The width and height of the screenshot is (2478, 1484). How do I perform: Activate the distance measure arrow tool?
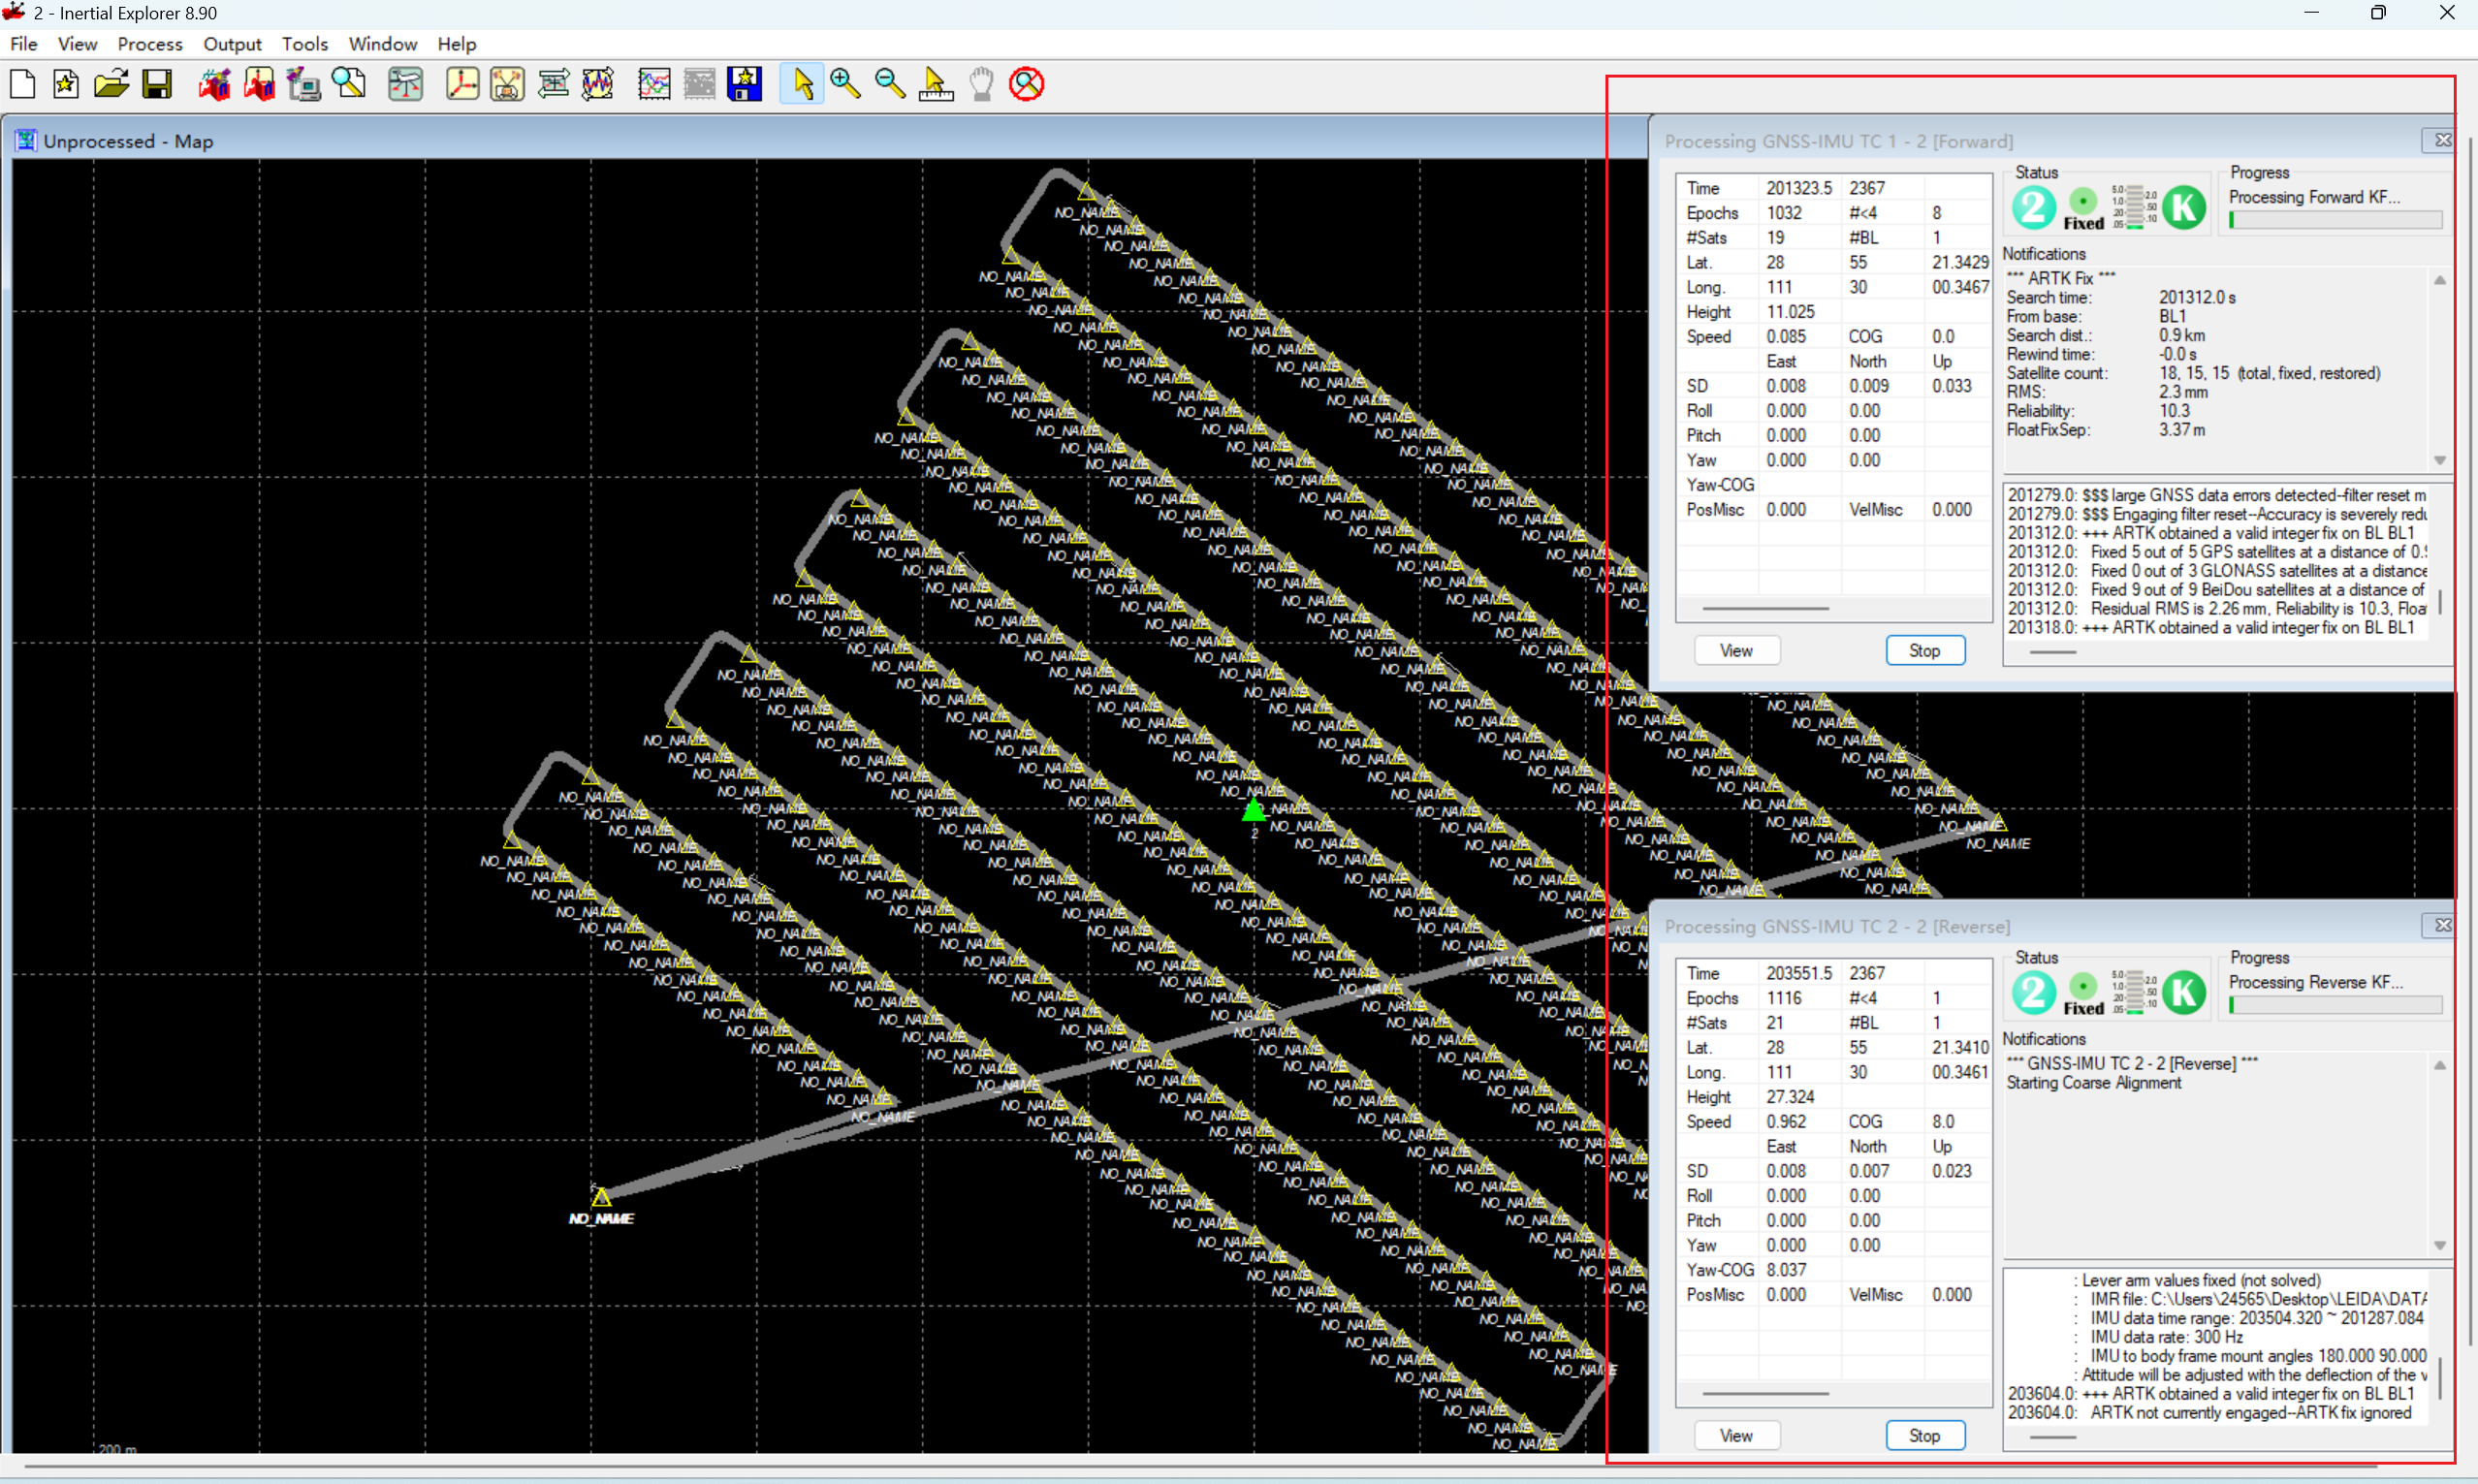[935, 84]
